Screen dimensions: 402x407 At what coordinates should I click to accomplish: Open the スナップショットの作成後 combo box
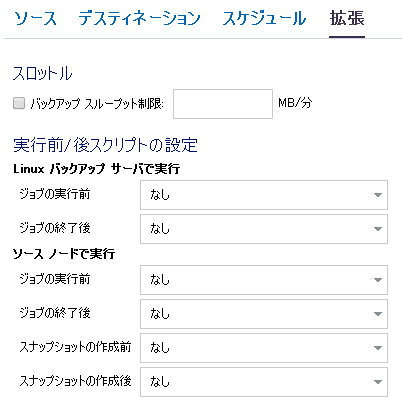(x=264, y=382)
